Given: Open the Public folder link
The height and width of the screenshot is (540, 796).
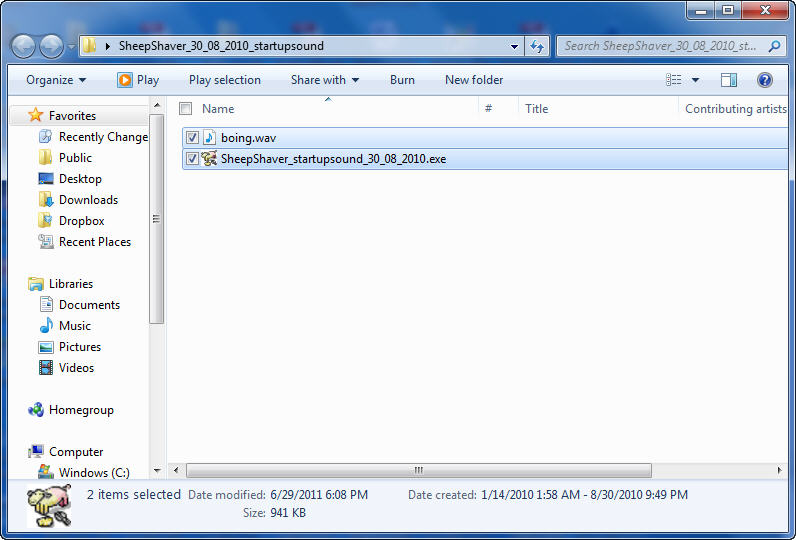Looking at the screenshot, I should [75, 158].
